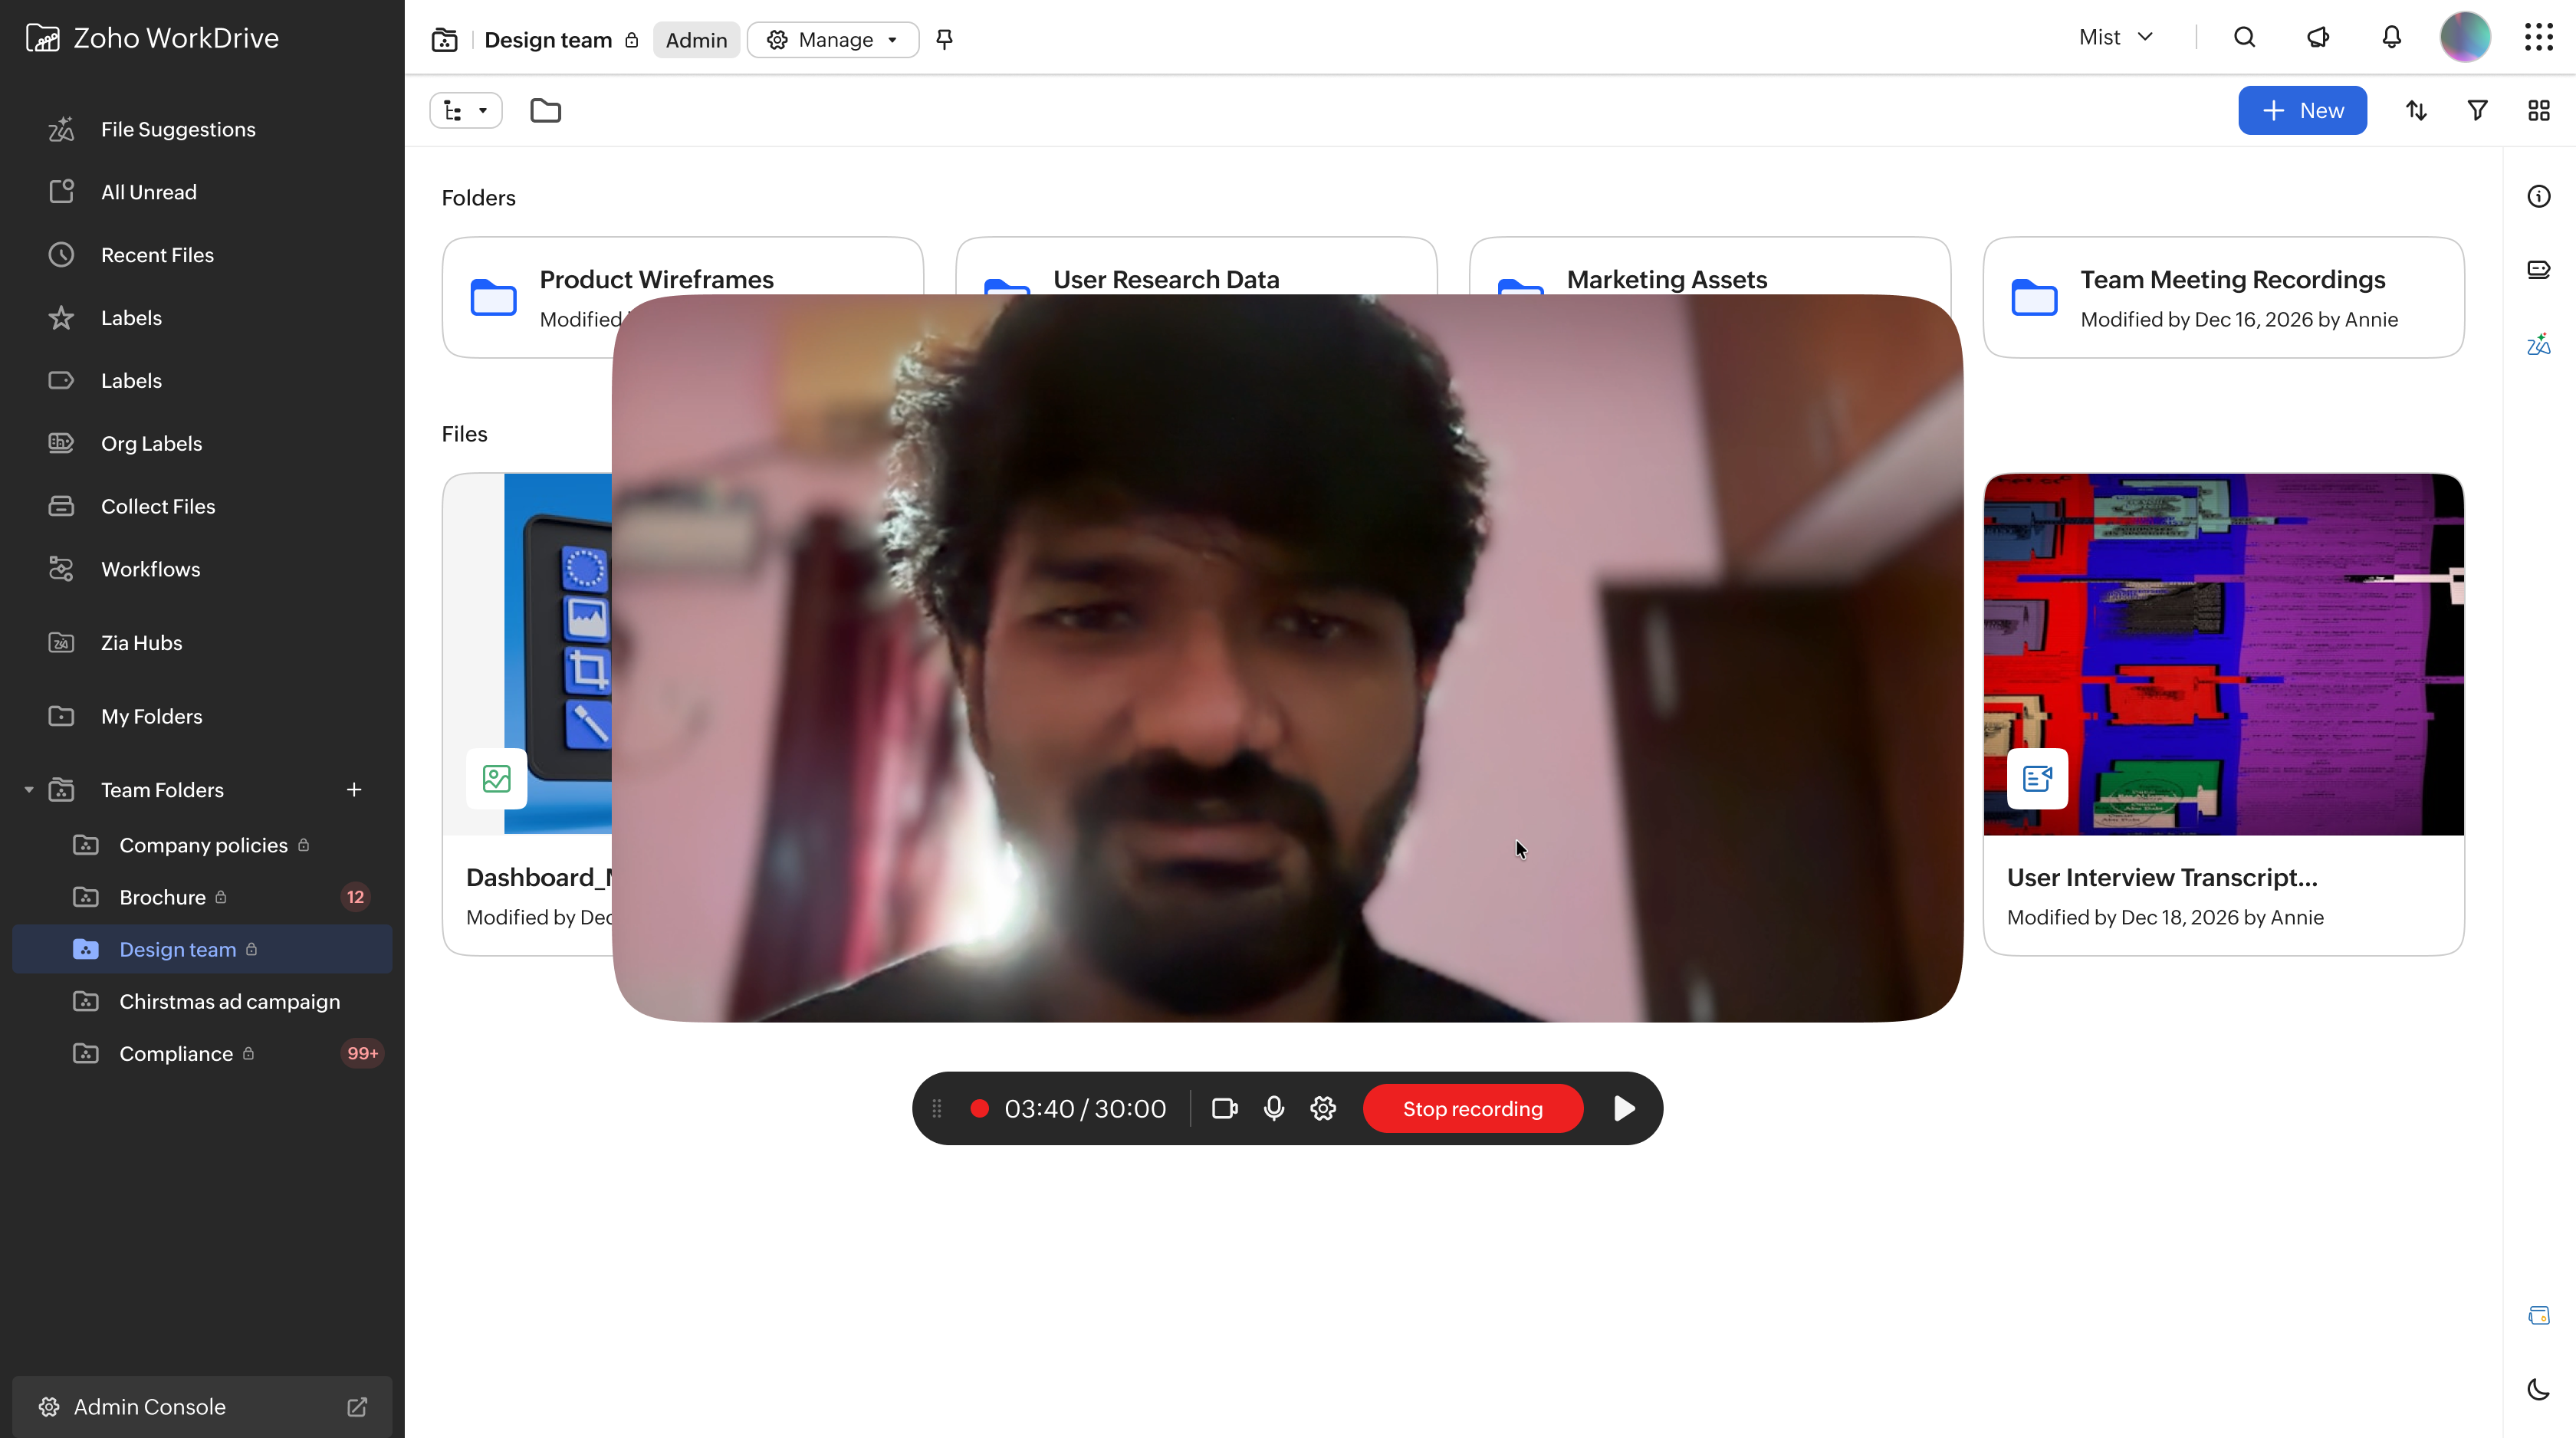Open the user profile avatar

point(2466,37)
